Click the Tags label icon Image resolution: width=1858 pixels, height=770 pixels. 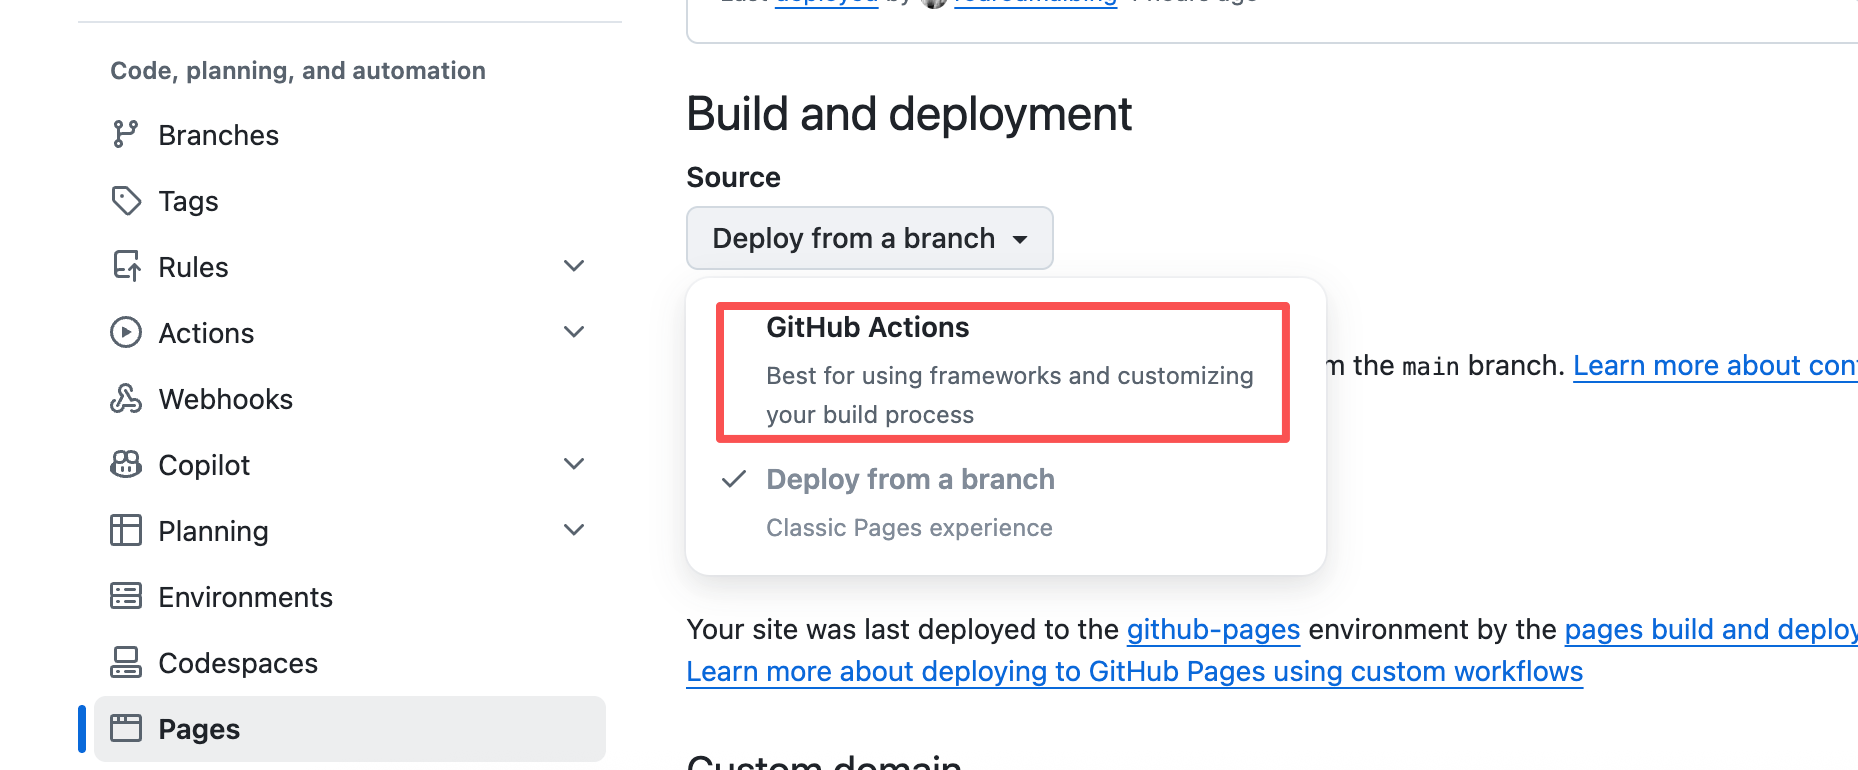(126, 200)
